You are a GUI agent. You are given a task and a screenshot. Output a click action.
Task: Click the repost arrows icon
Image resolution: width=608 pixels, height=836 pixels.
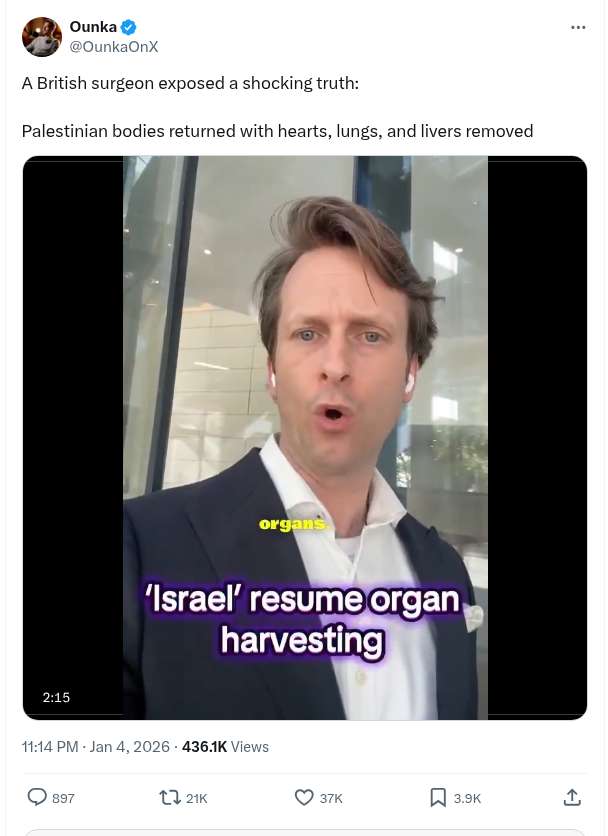(x=170, y=798)
